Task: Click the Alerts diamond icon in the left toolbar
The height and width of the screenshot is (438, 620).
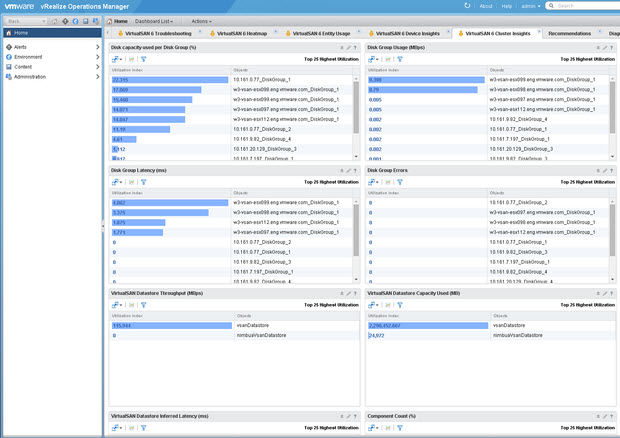Action: click(x=65, y=21)
